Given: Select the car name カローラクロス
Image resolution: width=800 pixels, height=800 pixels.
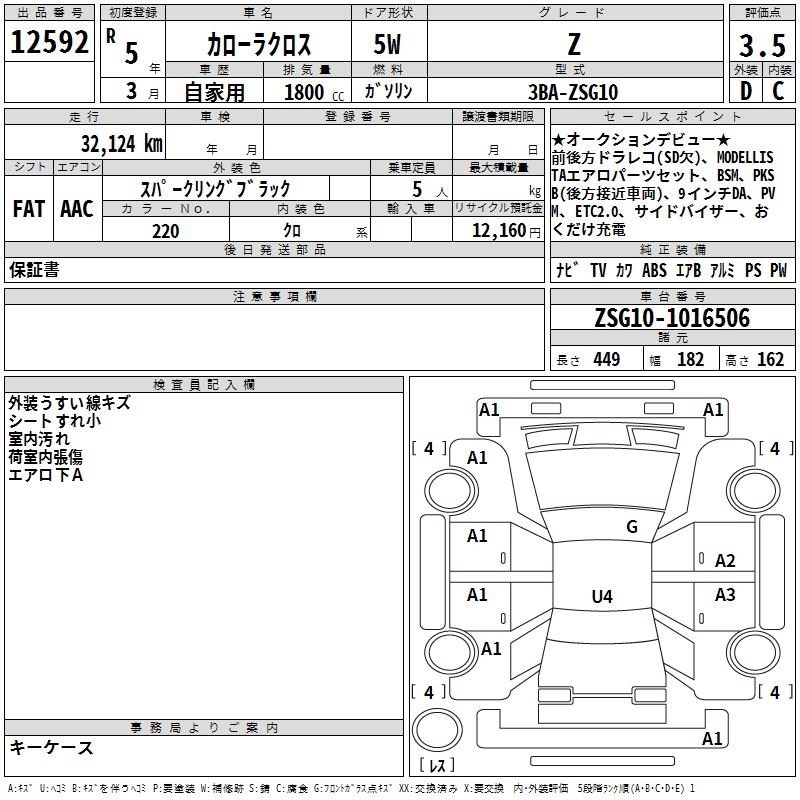Looking at the screenshot, I should tap(259, 44).
